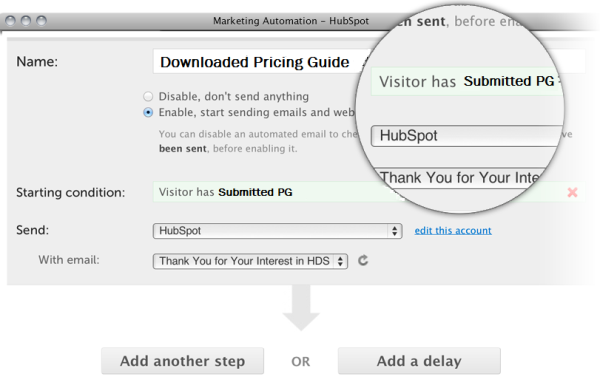
Task: Click the 'Marketing Automation – HubSpot' title bar
Action: coord(291,21)
